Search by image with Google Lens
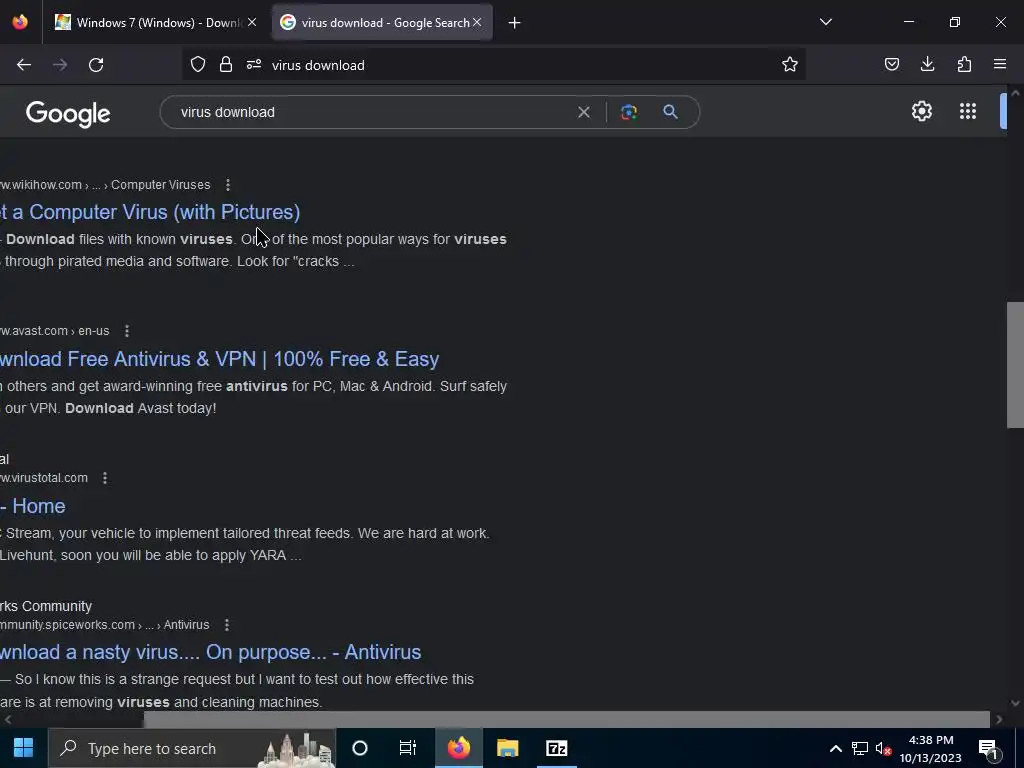Image resolution: width=1024 pixels, height=768 pixels. coord(629,112)
